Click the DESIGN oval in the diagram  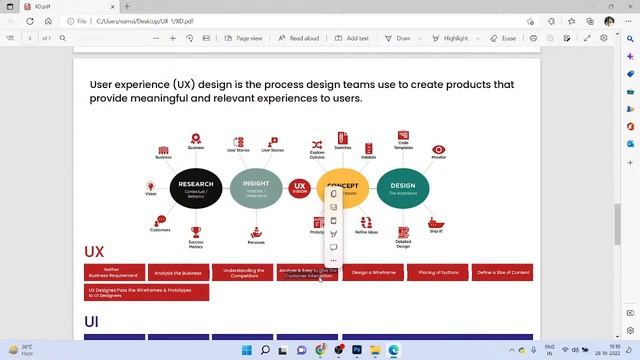coord(403,188)
